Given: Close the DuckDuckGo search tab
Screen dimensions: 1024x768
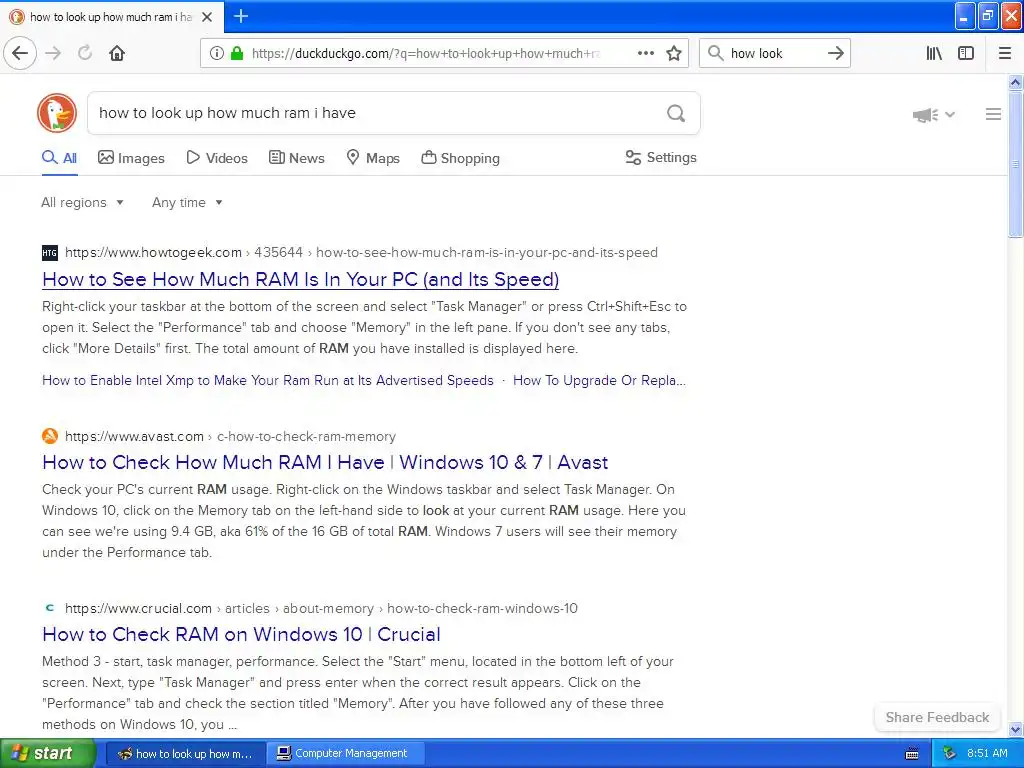Looking at the screenshot, I should pos(207,17).
